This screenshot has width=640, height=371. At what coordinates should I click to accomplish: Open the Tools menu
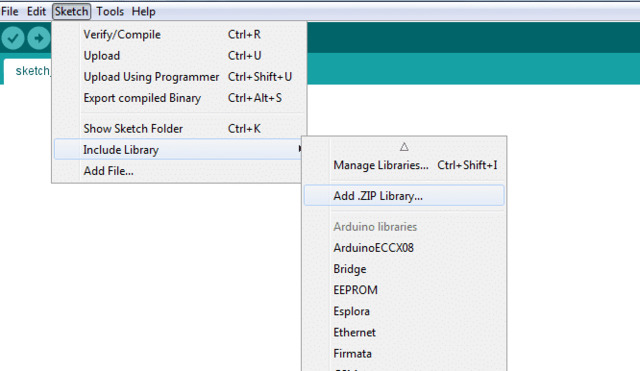coord(110,11)
